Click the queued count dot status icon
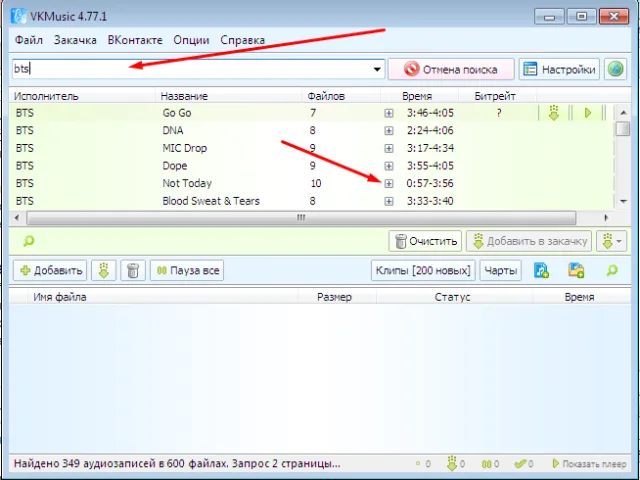 [418, 464]
